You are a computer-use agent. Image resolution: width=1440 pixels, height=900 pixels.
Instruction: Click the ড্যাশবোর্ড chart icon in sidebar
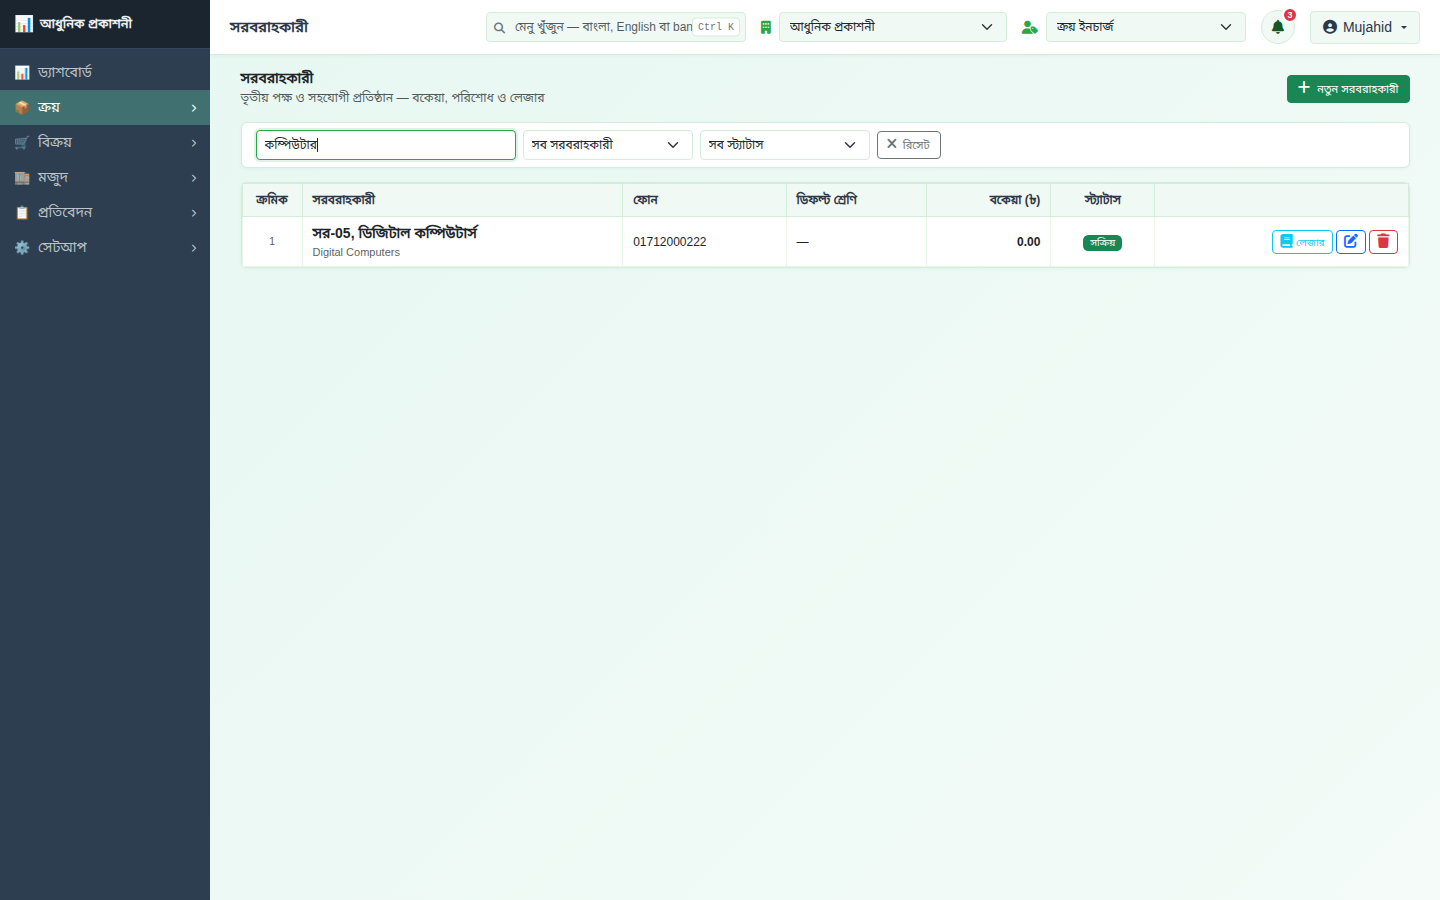click(x=22, y=72)
